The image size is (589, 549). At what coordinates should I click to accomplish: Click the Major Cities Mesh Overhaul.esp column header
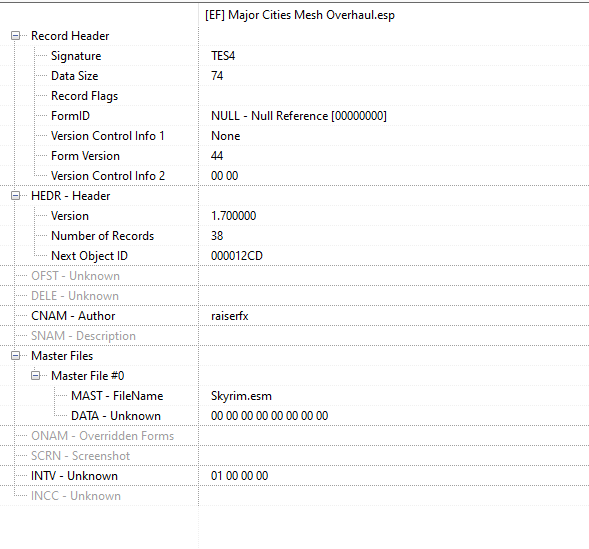300,15
